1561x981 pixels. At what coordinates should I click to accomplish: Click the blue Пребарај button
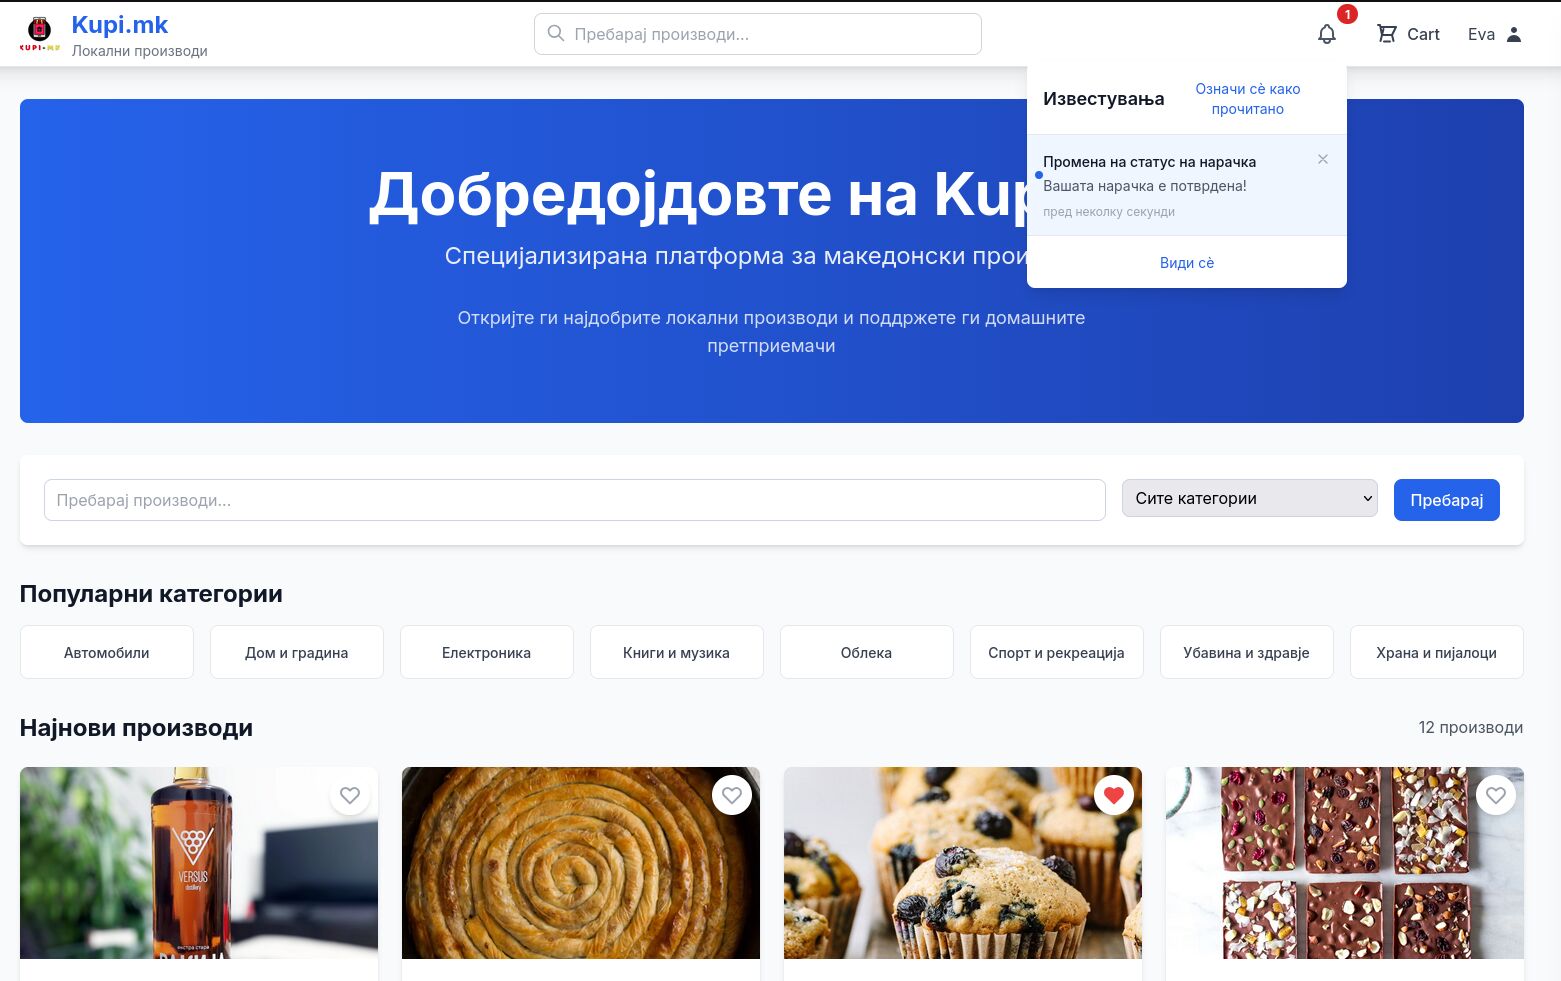click(x=1446, y=500)
